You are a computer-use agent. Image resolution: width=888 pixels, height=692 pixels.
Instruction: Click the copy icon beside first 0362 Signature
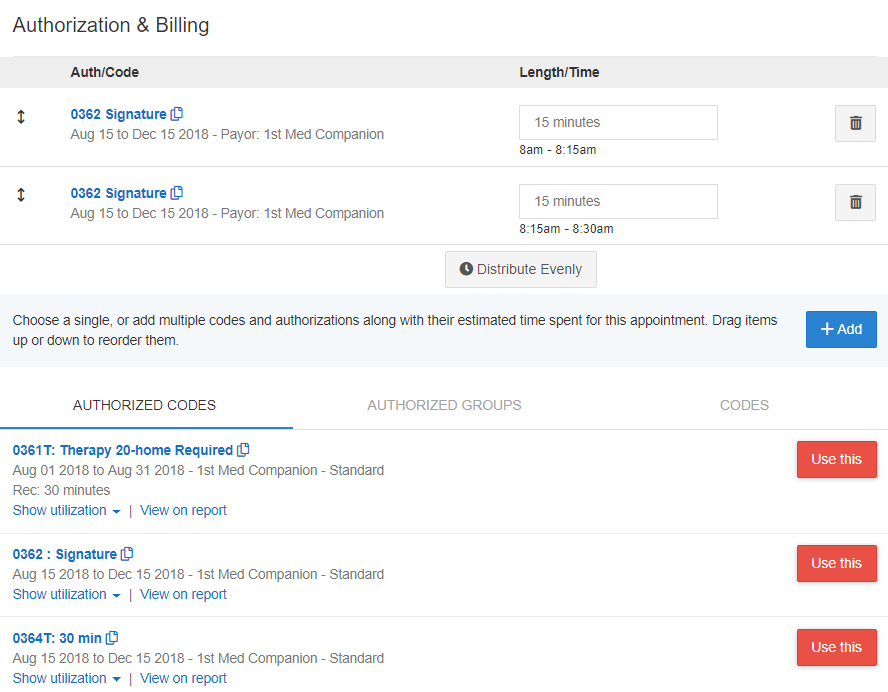(178, 113)
